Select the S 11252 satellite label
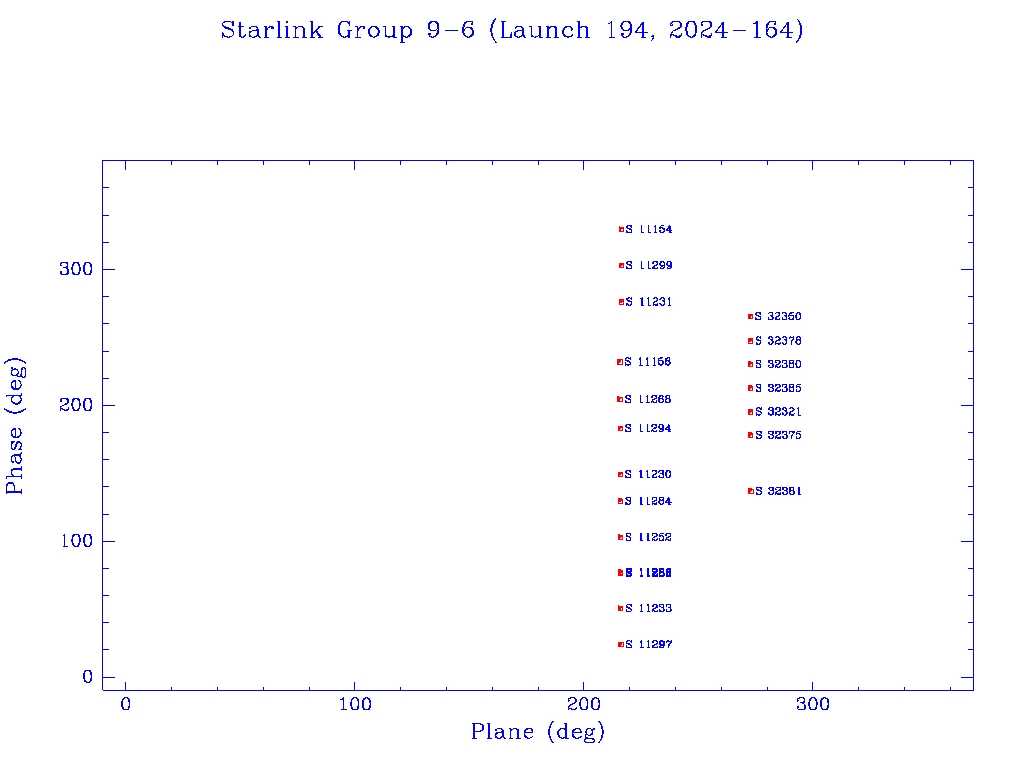The image size is (1024, 768). [x=648, y=537]
